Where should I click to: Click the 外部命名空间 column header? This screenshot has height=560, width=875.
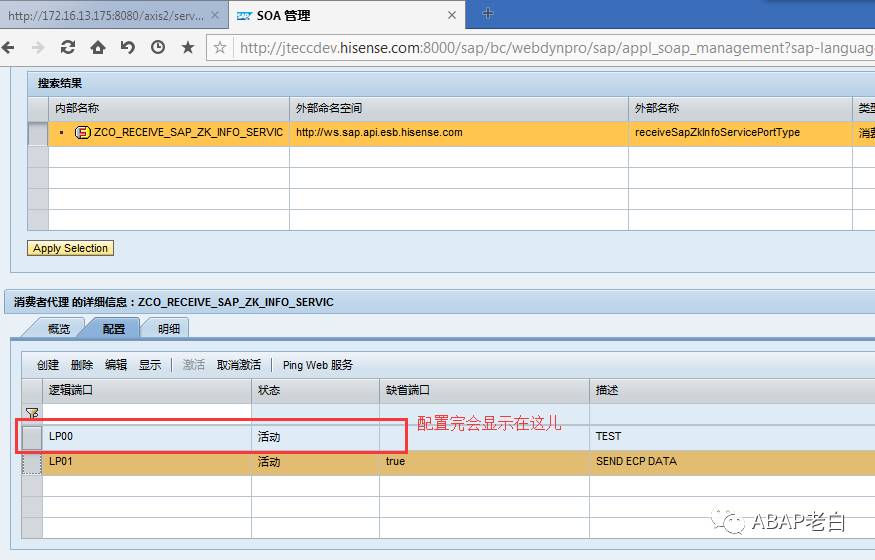tap(459, 108)
